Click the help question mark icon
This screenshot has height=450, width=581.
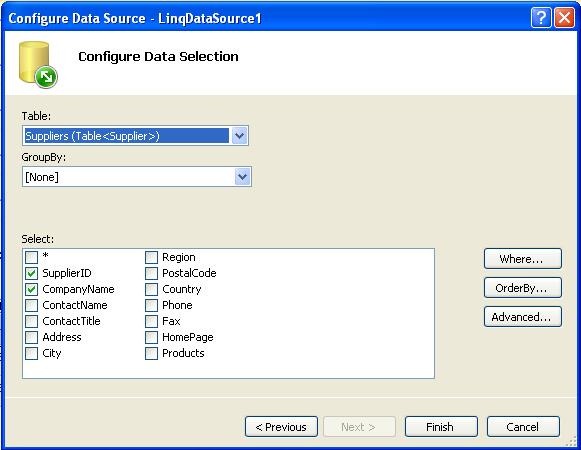541,17
